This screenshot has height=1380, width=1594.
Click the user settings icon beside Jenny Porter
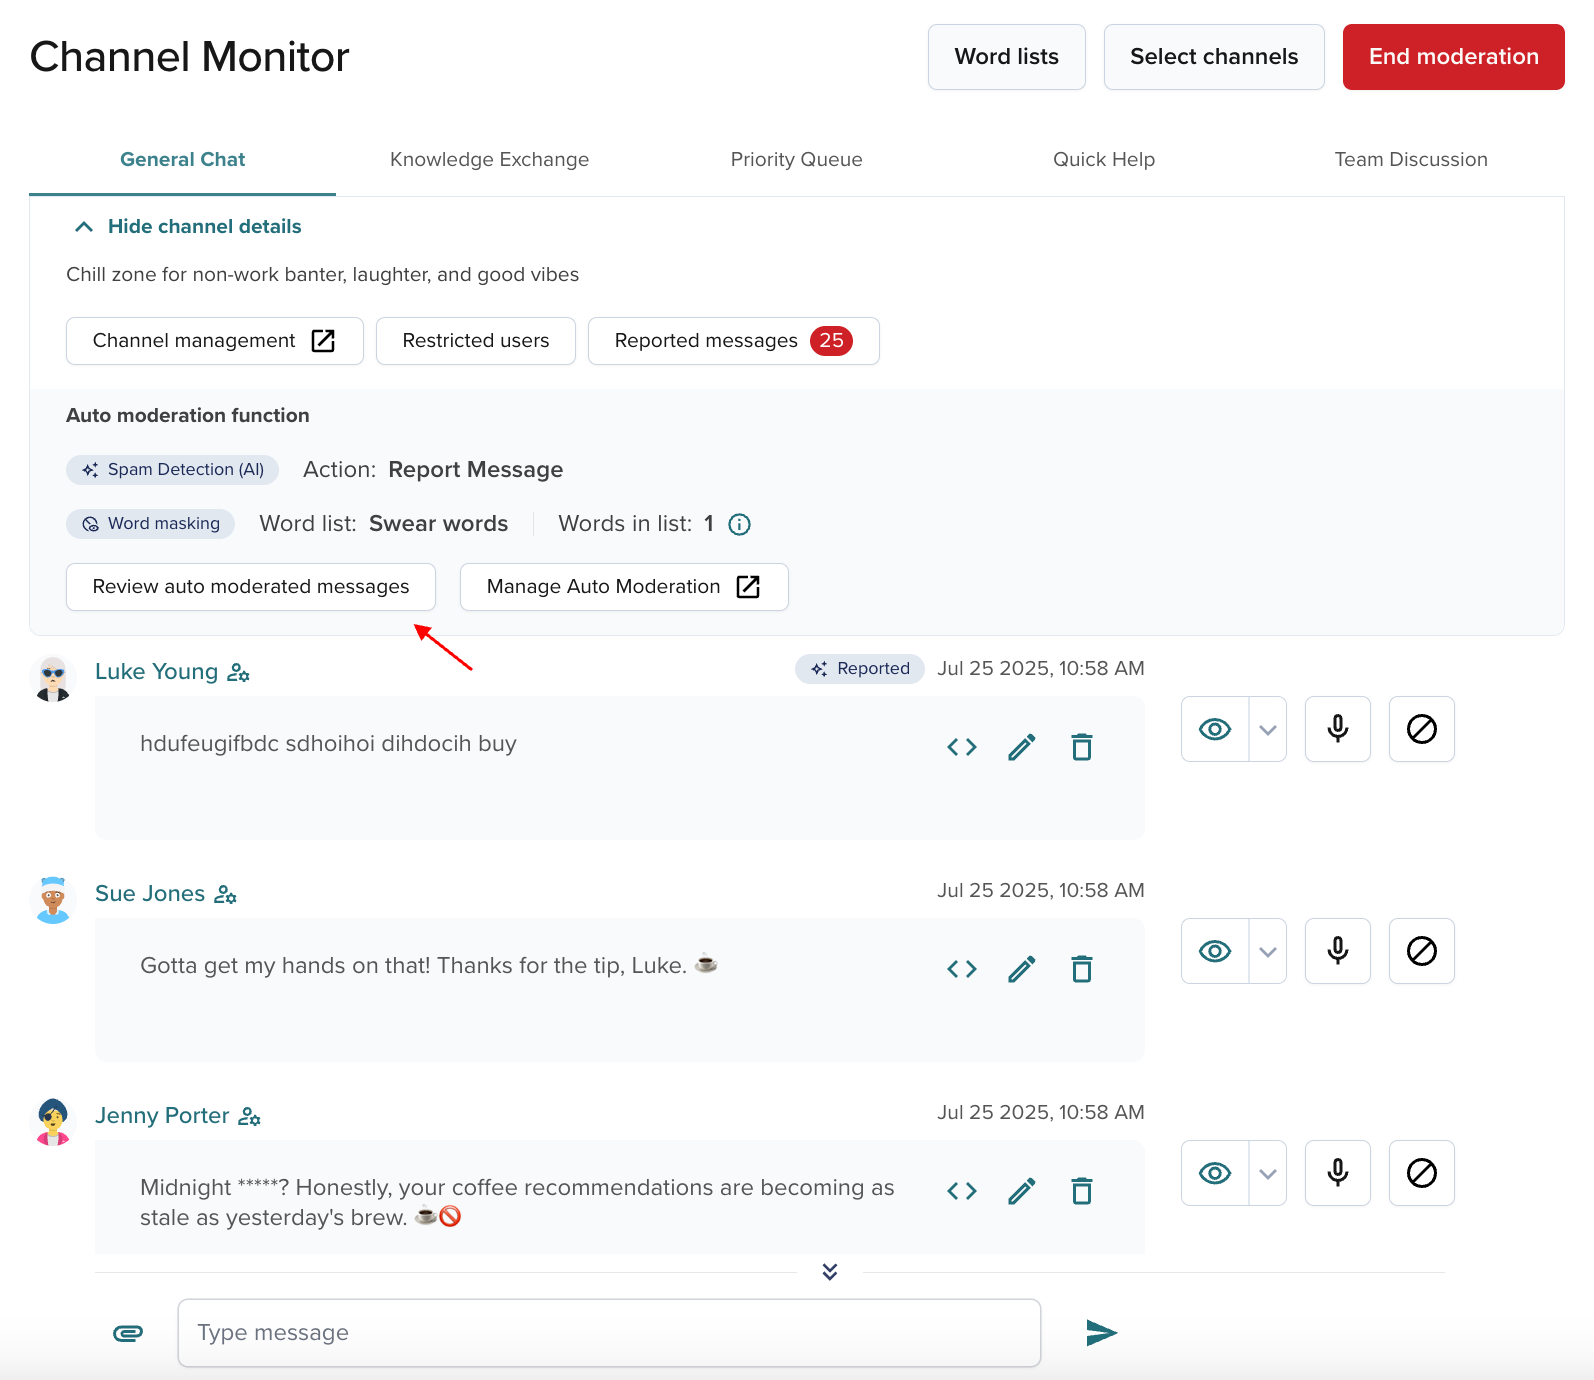[249, 1117]
